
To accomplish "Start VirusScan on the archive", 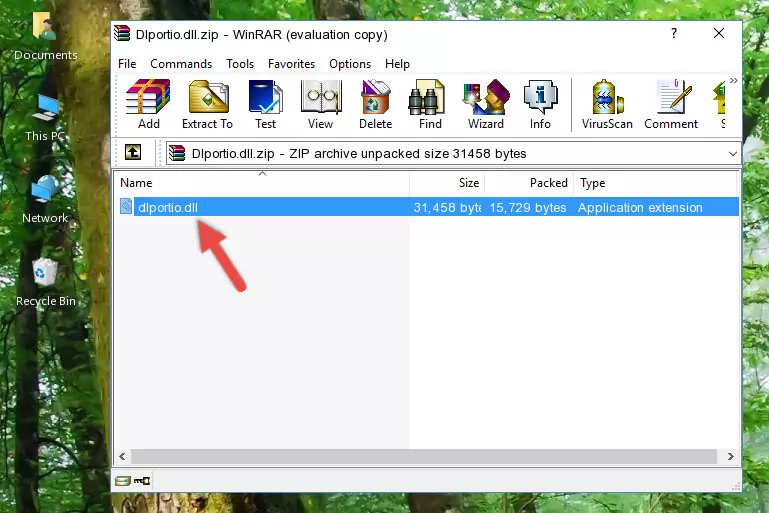I will pyautogui.click(x=607, y=104).
